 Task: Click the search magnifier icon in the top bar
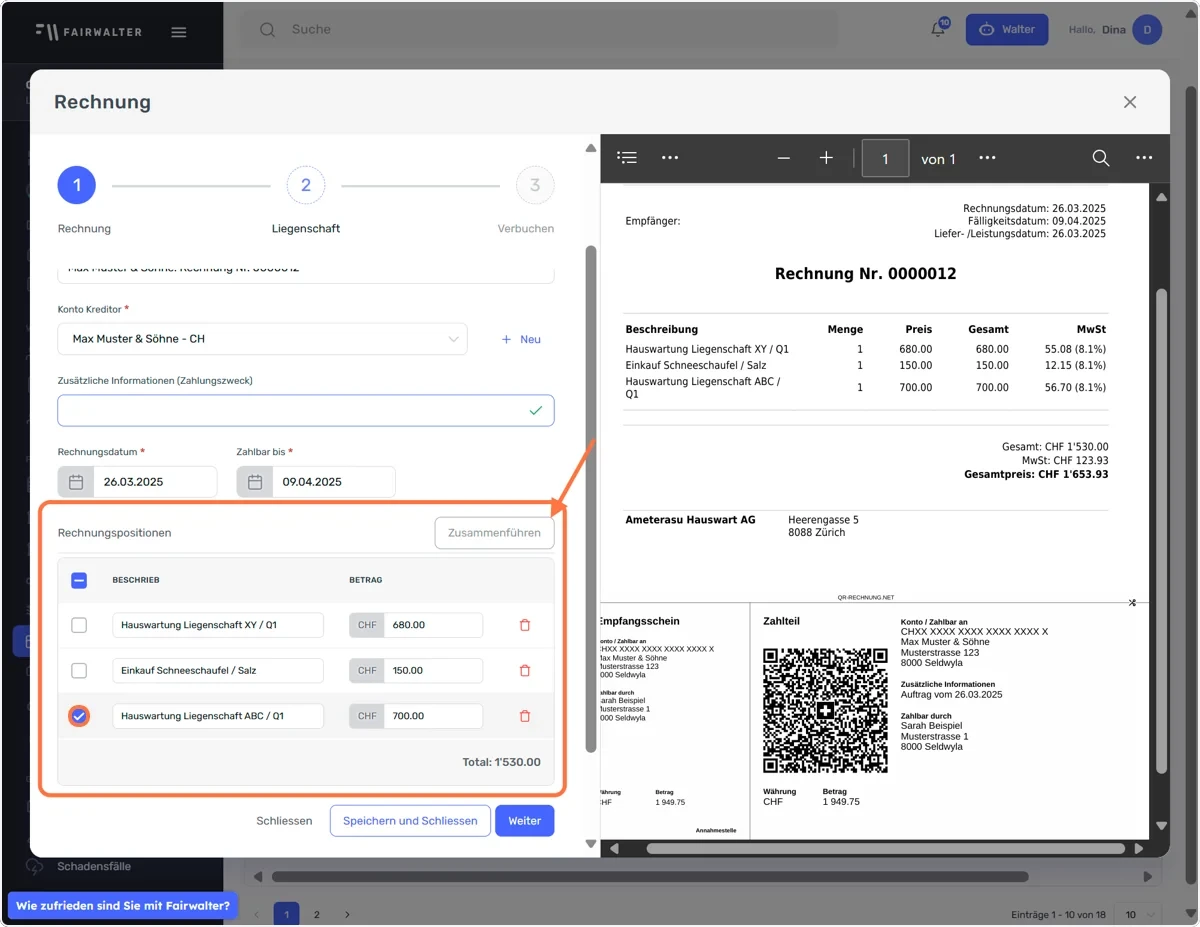tap(267, 30)
